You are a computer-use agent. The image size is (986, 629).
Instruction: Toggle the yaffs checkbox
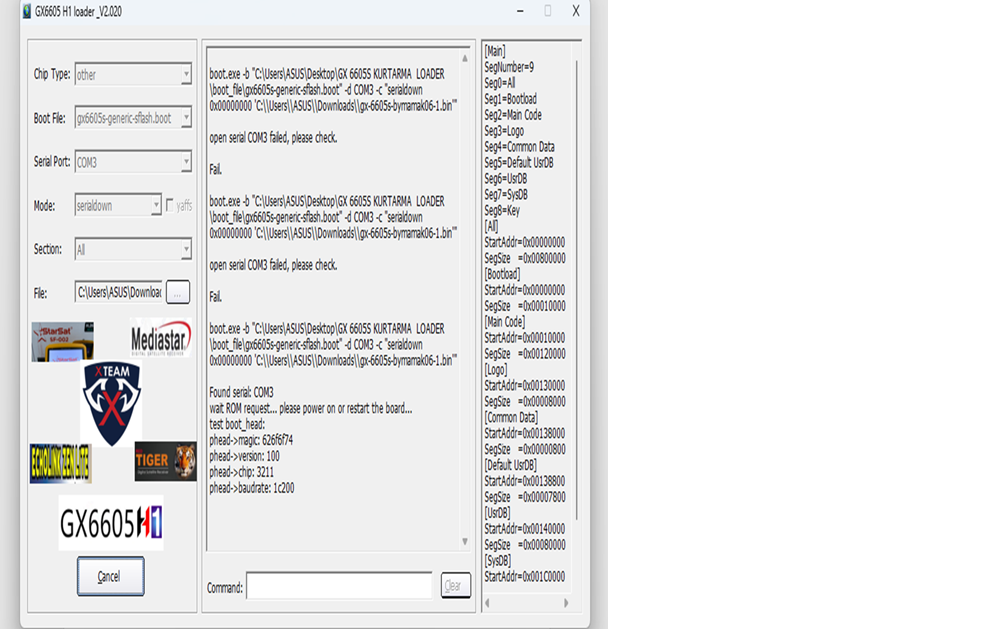[170, 205]
